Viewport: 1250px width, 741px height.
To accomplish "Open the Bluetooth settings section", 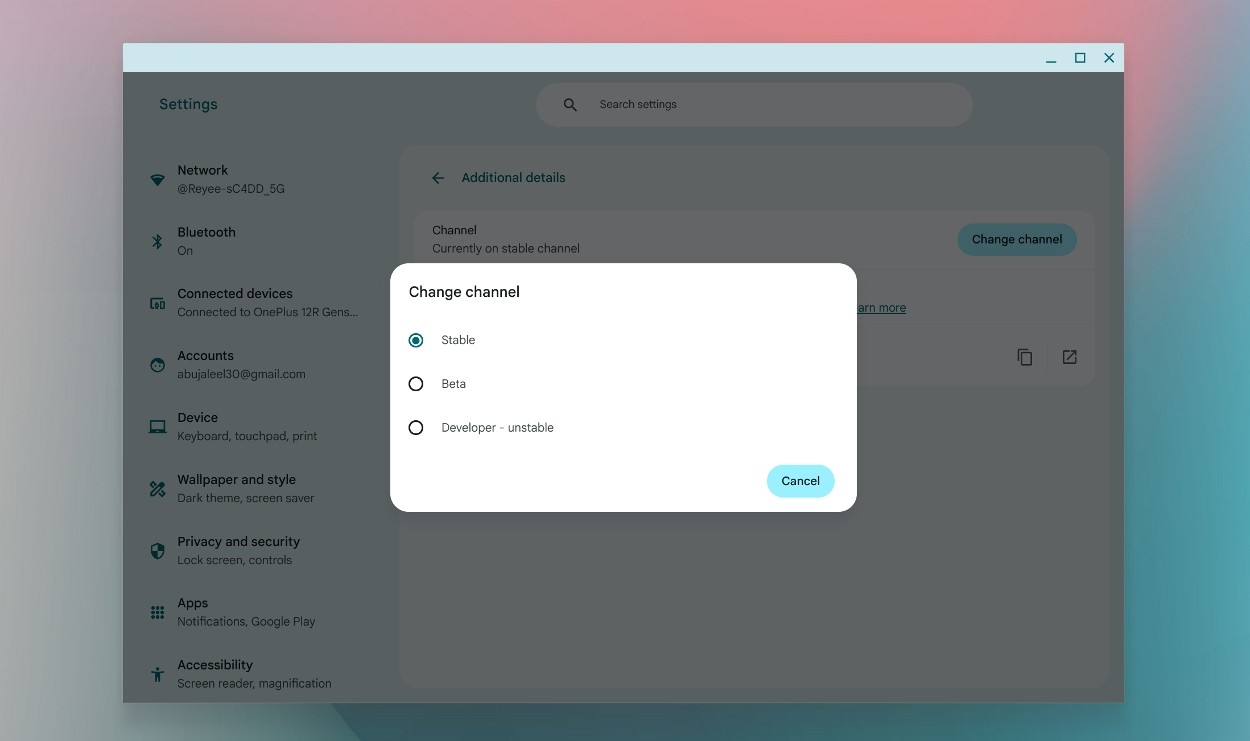I will 258,241.
